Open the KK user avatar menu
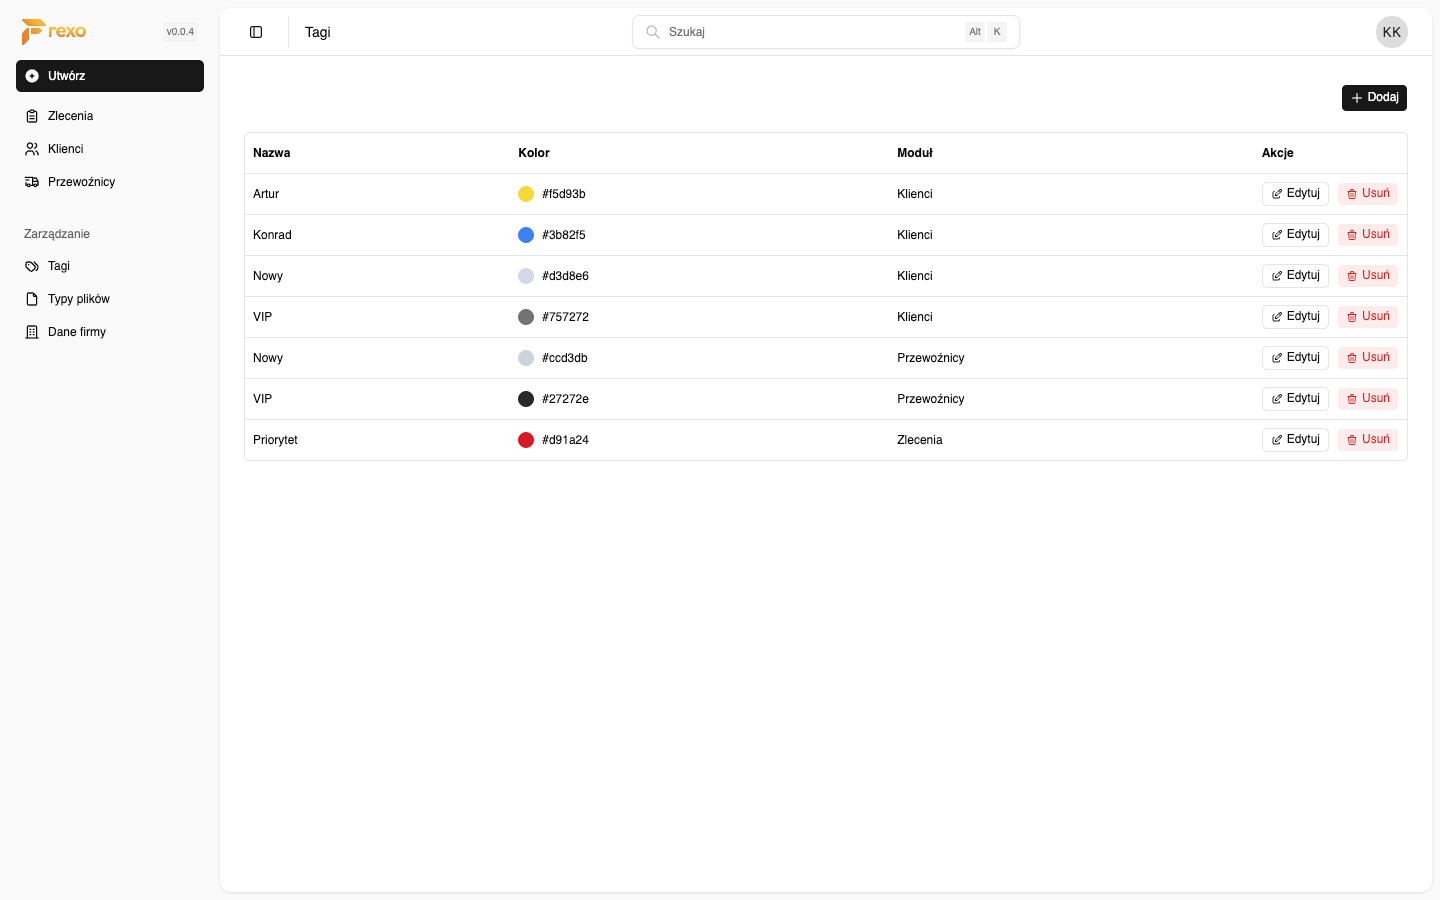This screenshot has height=900, width=1440. pos(1391,31)
